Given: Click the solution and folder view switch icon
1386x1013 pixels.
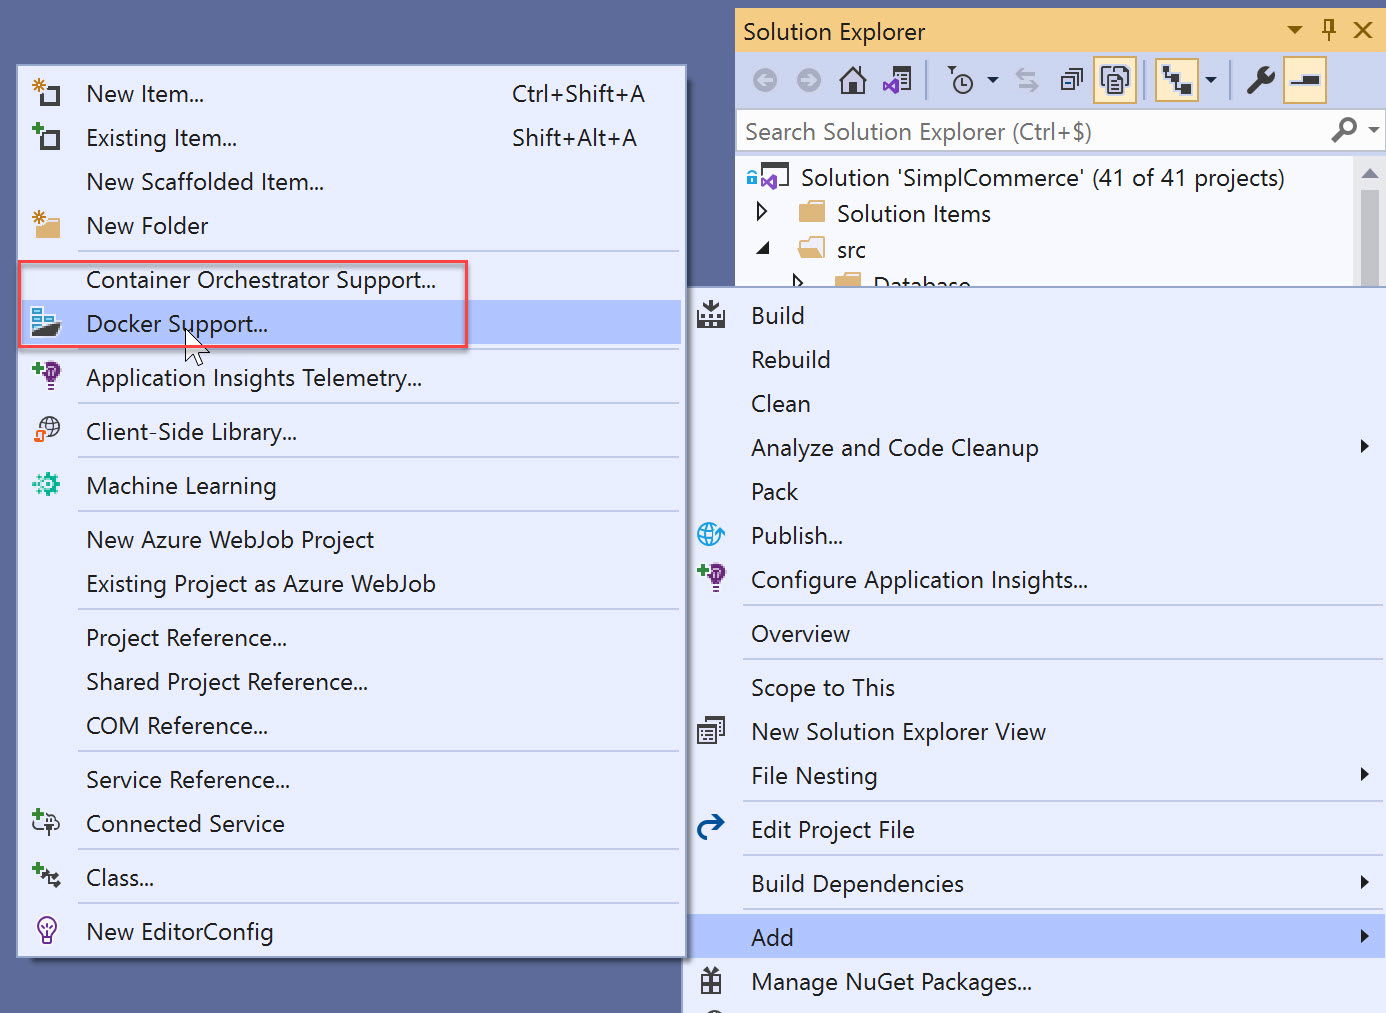Looking at the screenshot, I should [x=897, y=80].
